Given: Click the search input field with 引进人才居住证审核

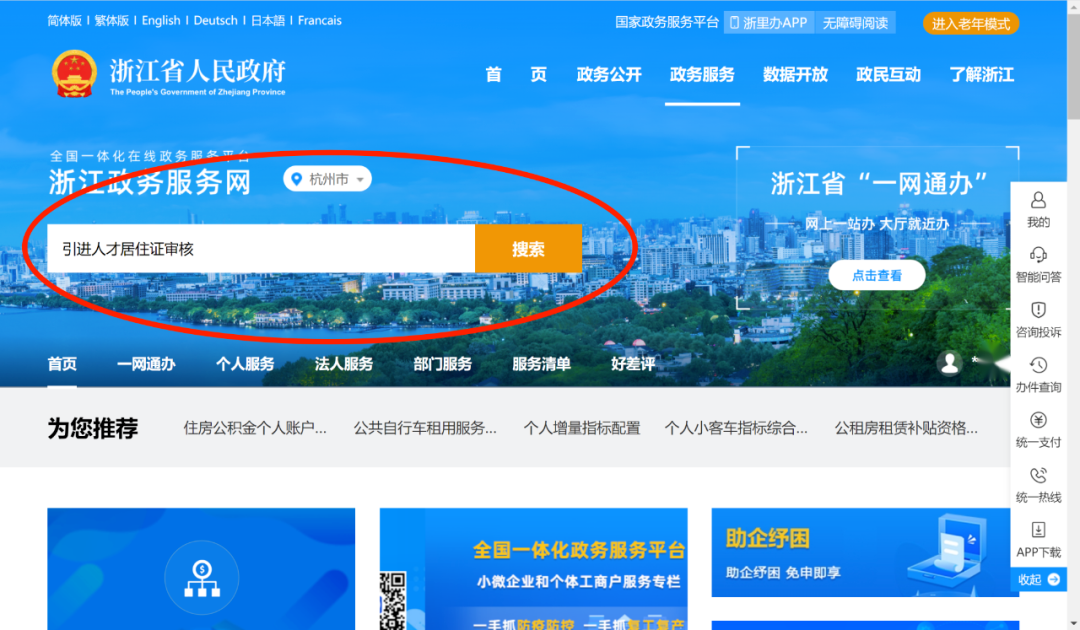Looking at the screenshot, I should (260, 249).
